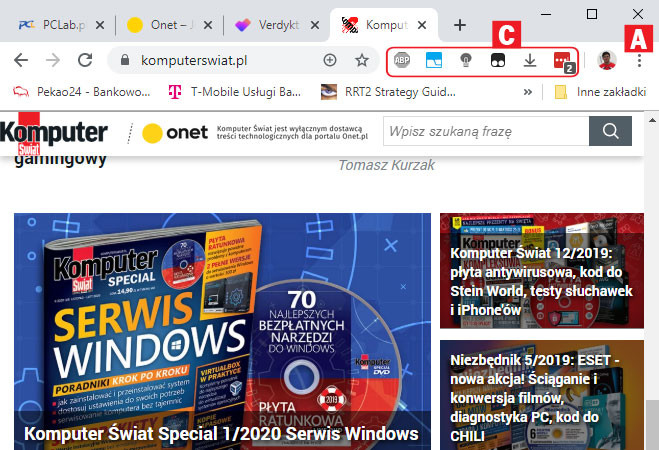Open the black mask extension icon
The height and width of the screenshot is (450, 659).
point(498,60)
